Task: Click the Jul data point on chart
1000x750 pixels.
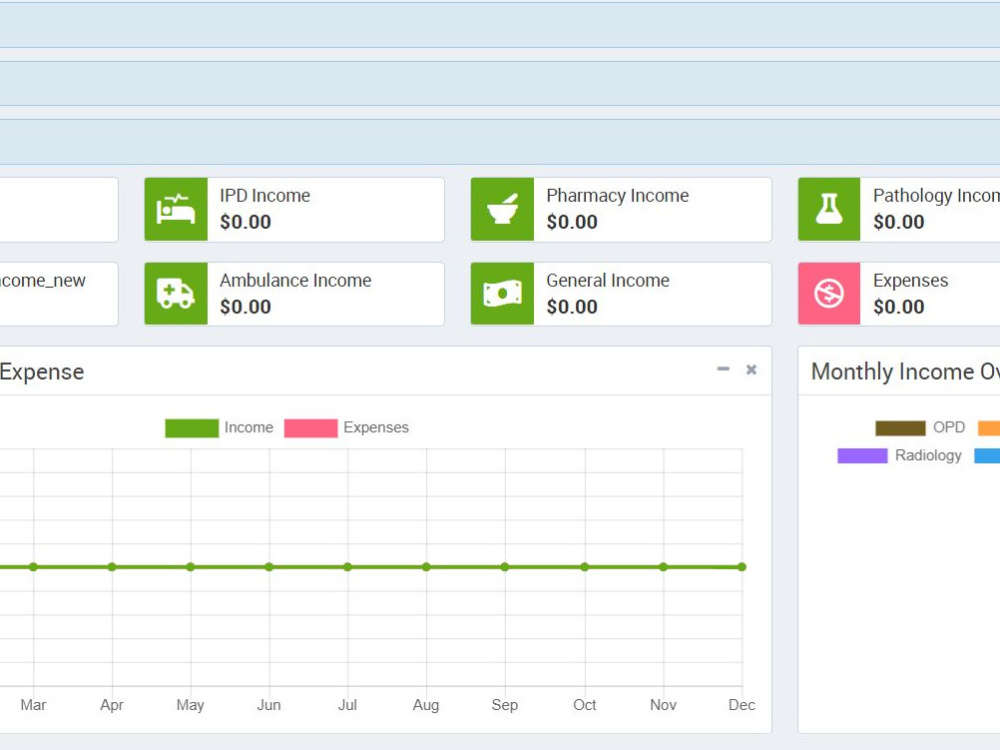Action: [348, 567]
